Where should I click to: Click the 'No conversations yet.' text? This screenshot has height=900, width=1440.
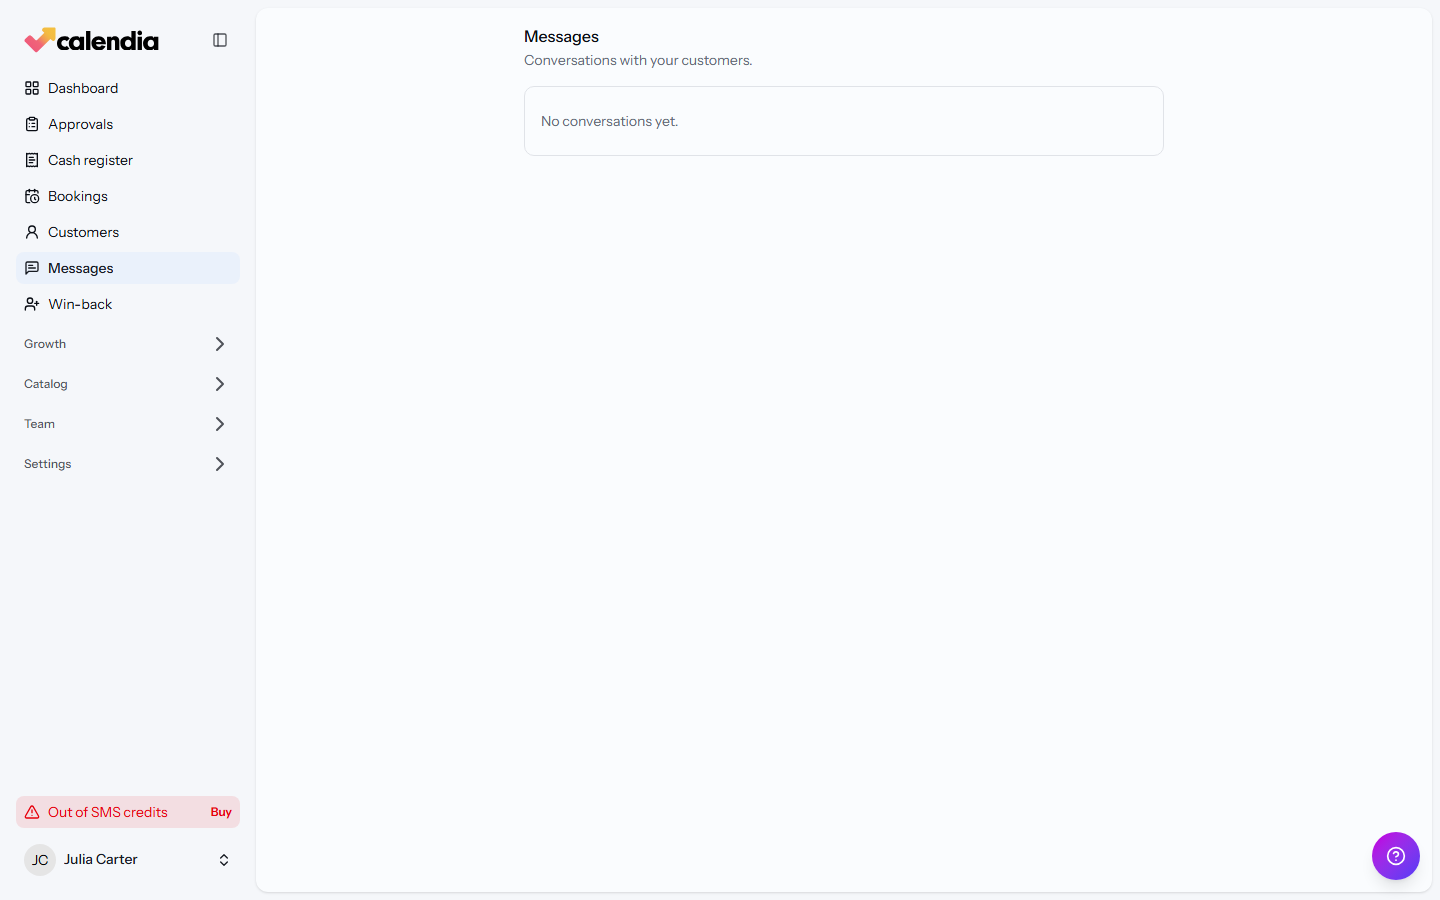pyautogui.click(x=610, y=121)
